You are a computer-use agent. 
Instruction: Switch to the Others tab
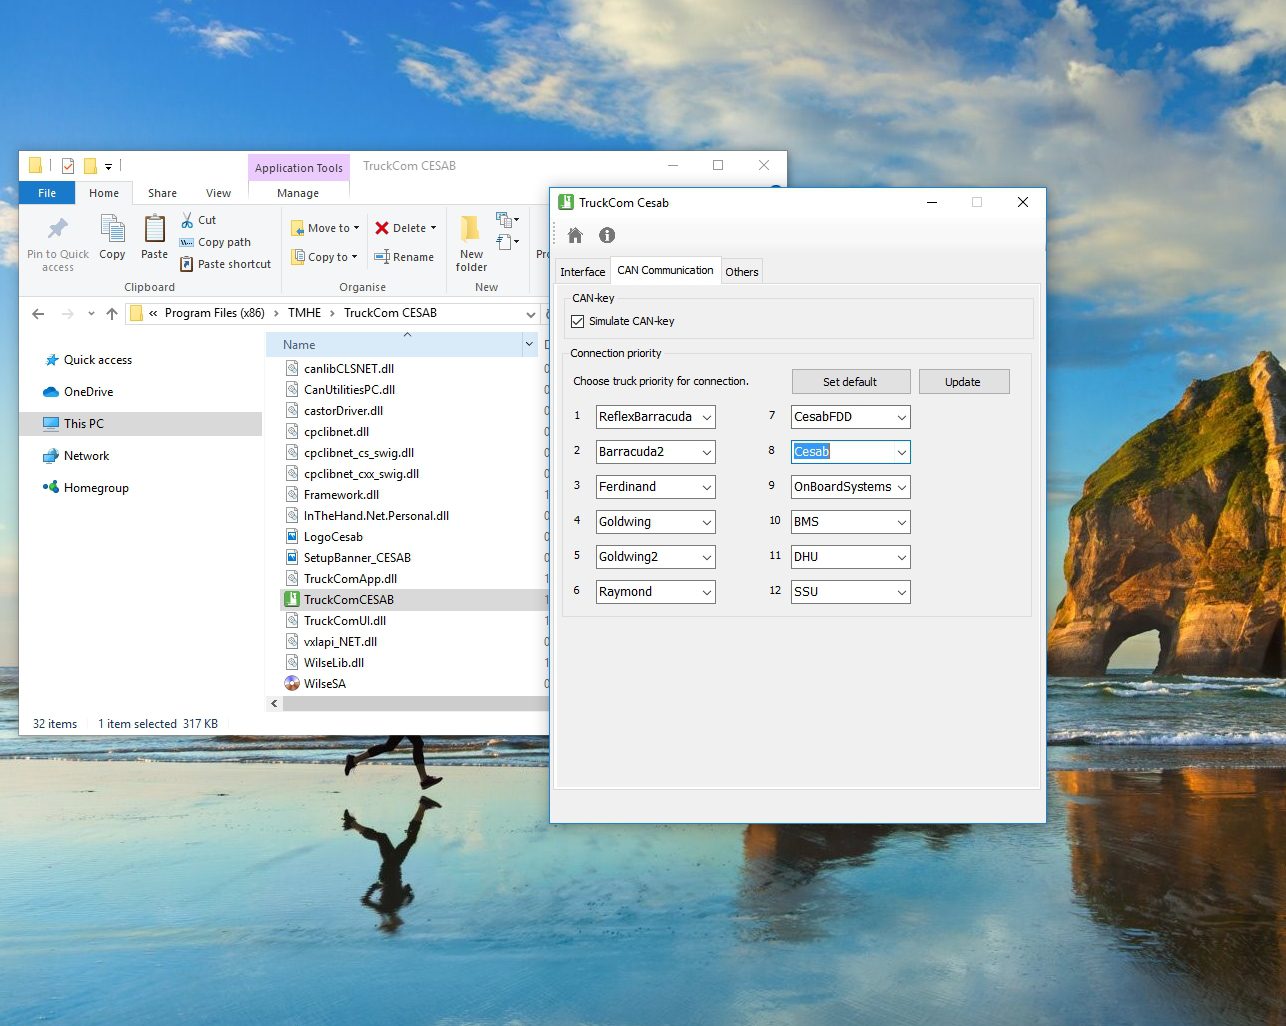tap(741, 272)
